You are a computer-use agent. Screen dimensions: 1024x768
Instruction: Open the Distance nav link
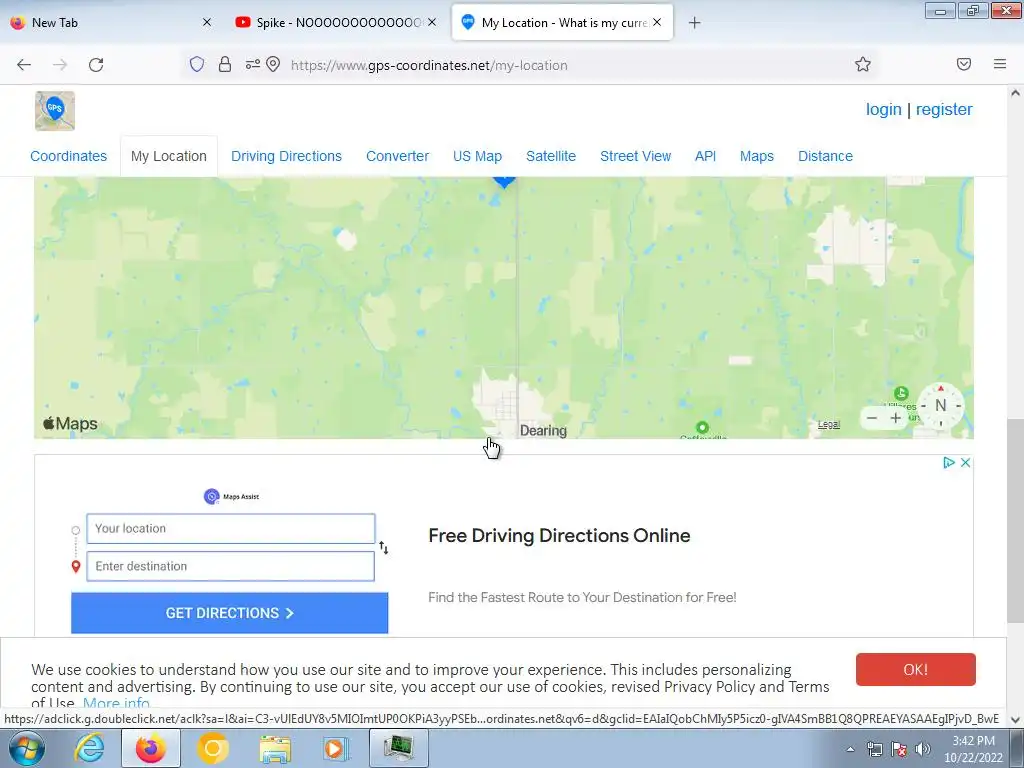[x=825, y=156]
